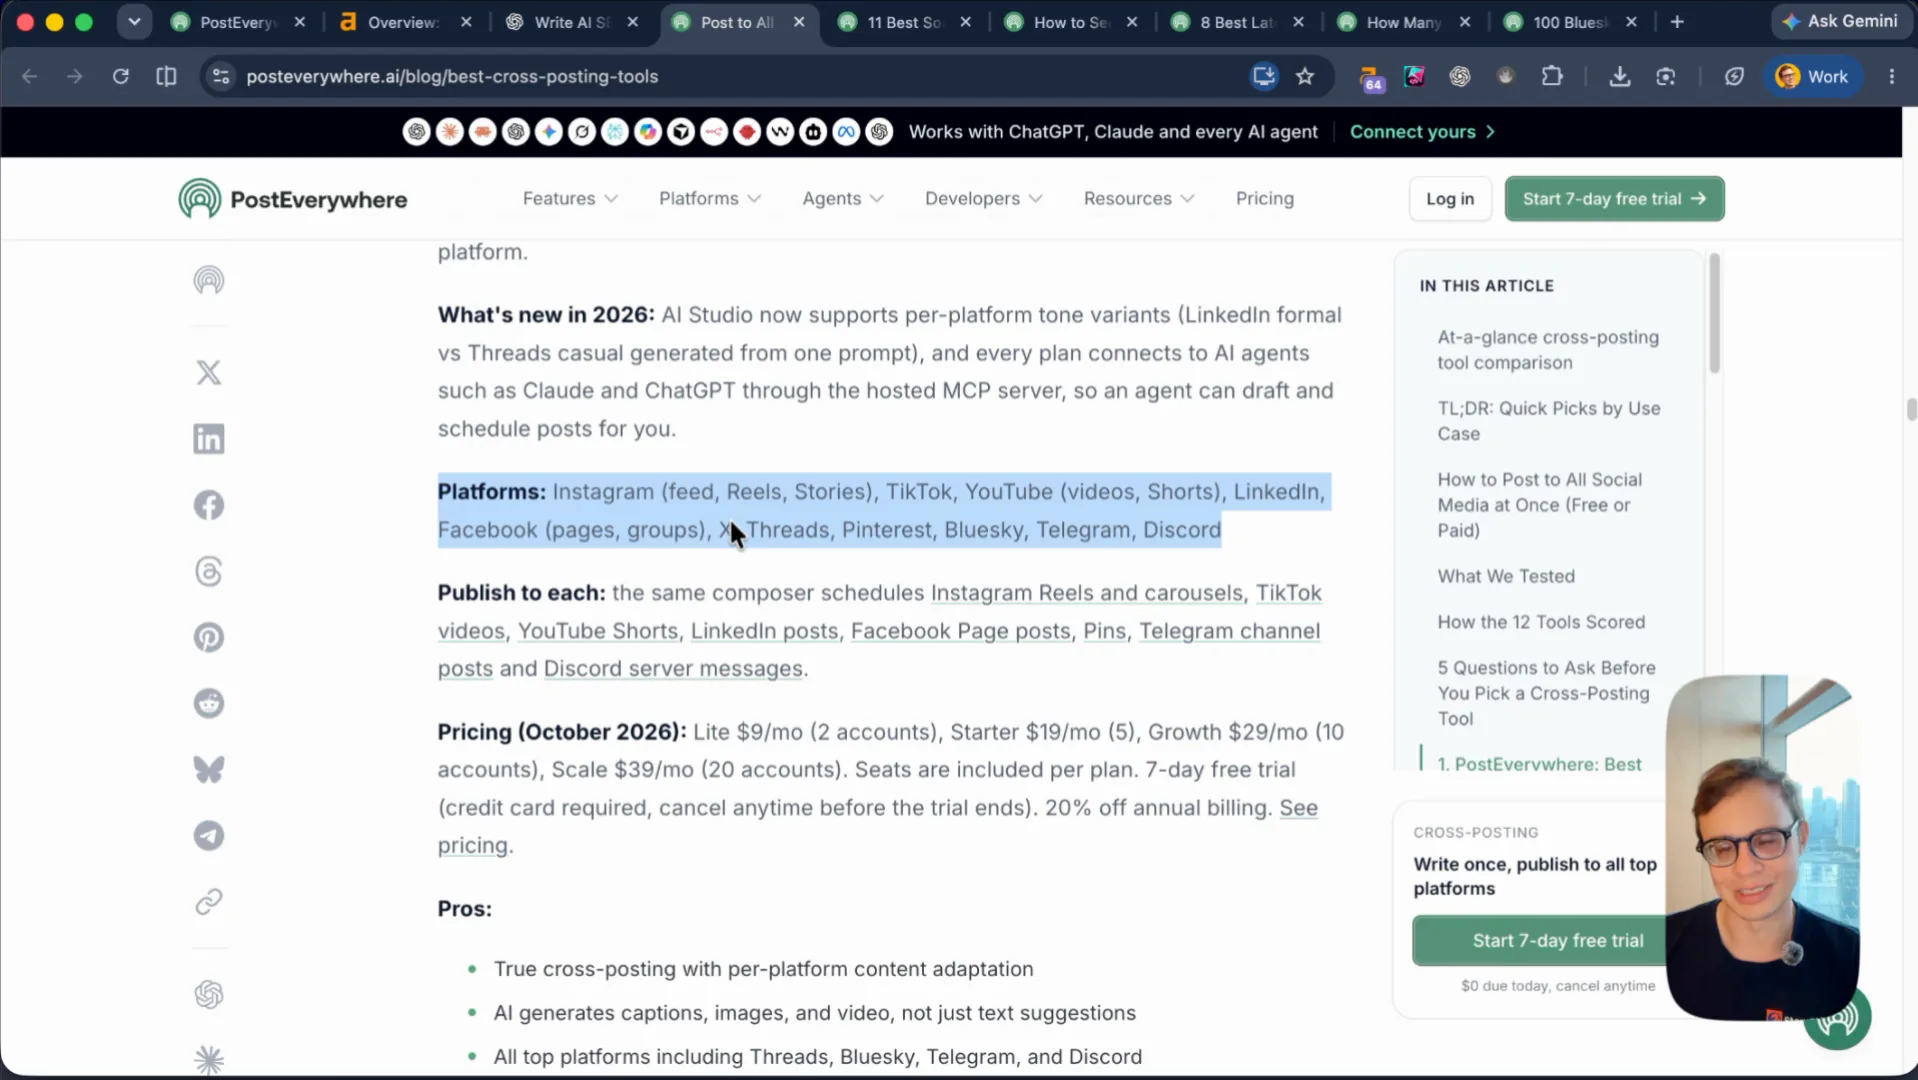The image size is (1918, 1080).
Task: Open 'Discord server messages' link
Action: click(673, 669)
